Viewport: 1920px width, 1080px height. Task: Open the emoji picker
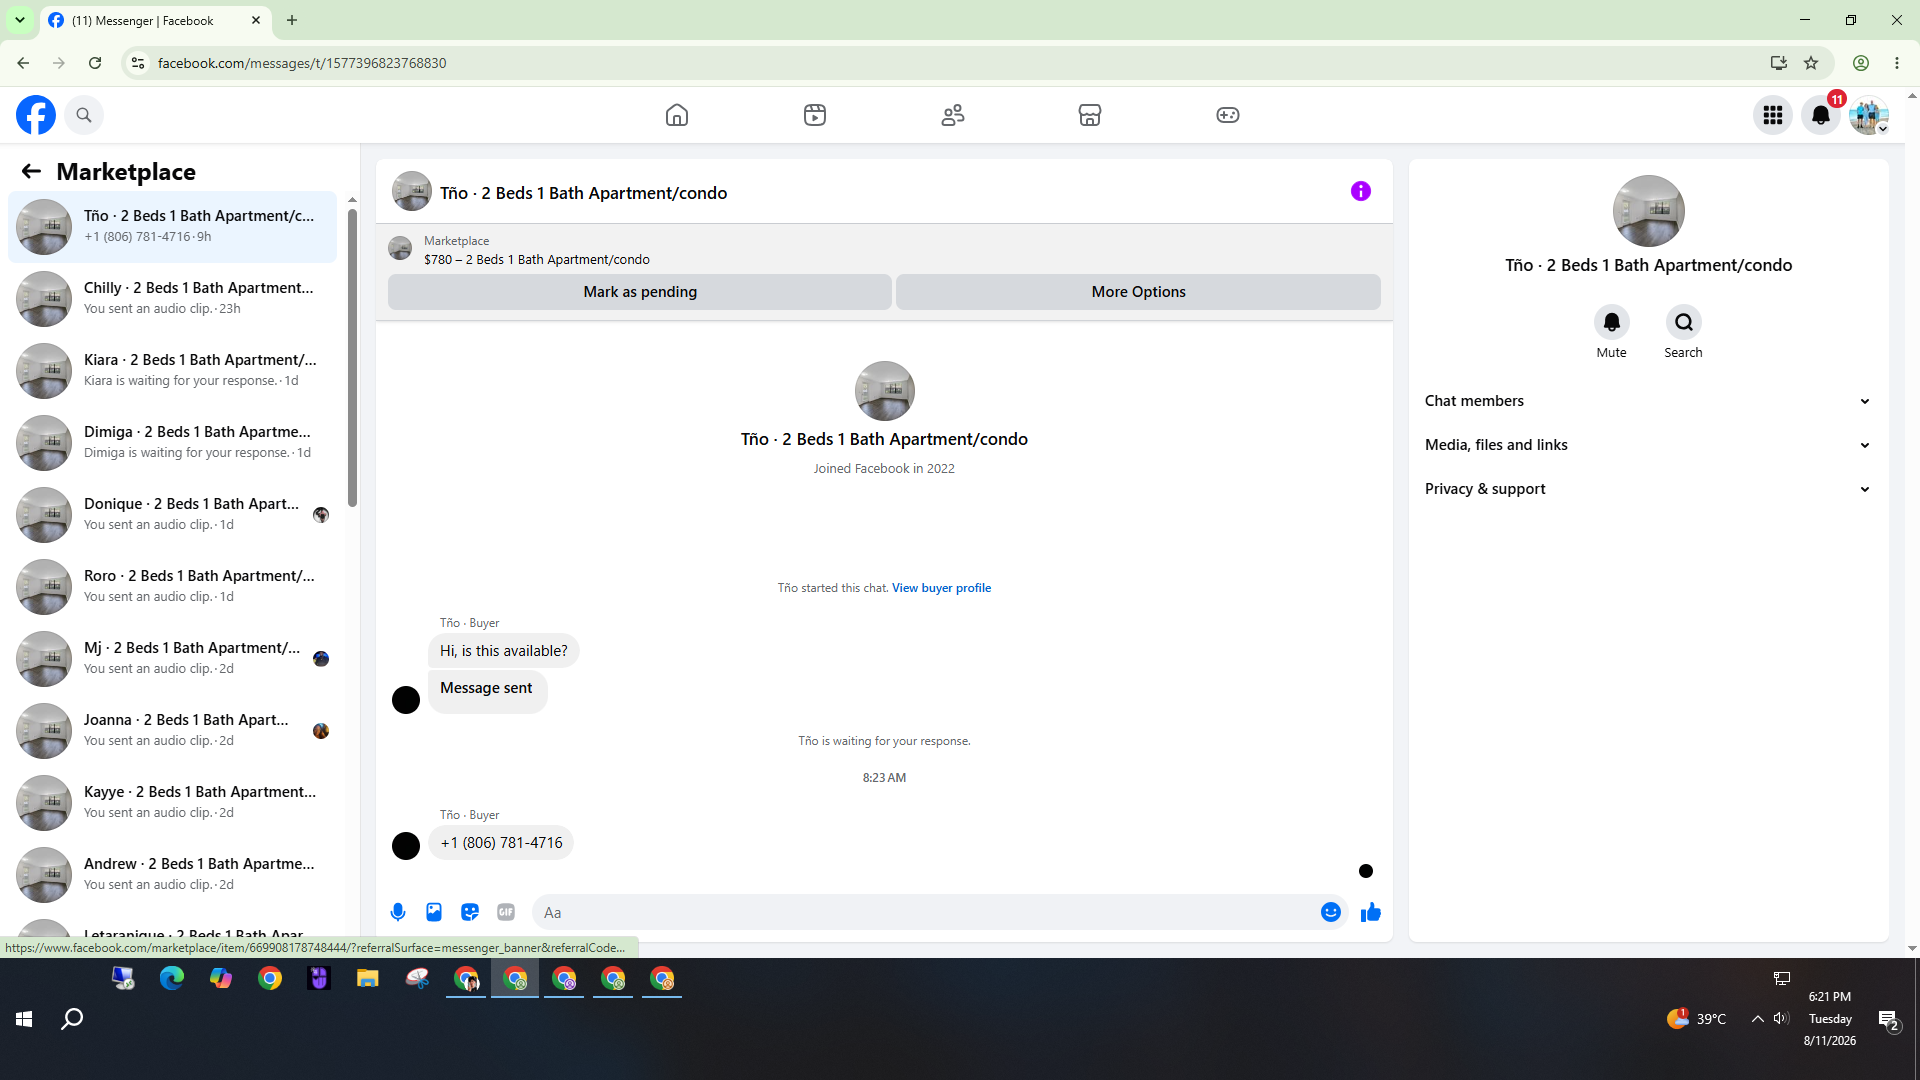coord(1331,912)
